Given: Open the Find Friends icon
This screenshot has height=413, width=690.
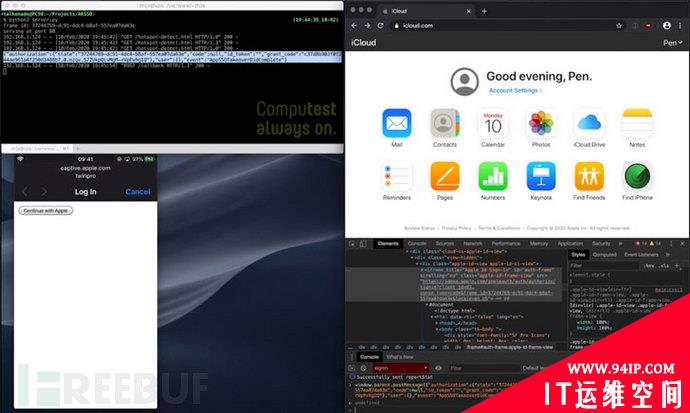Looking at the screenshot, I should pyautogui.click(x=589, y=176).
